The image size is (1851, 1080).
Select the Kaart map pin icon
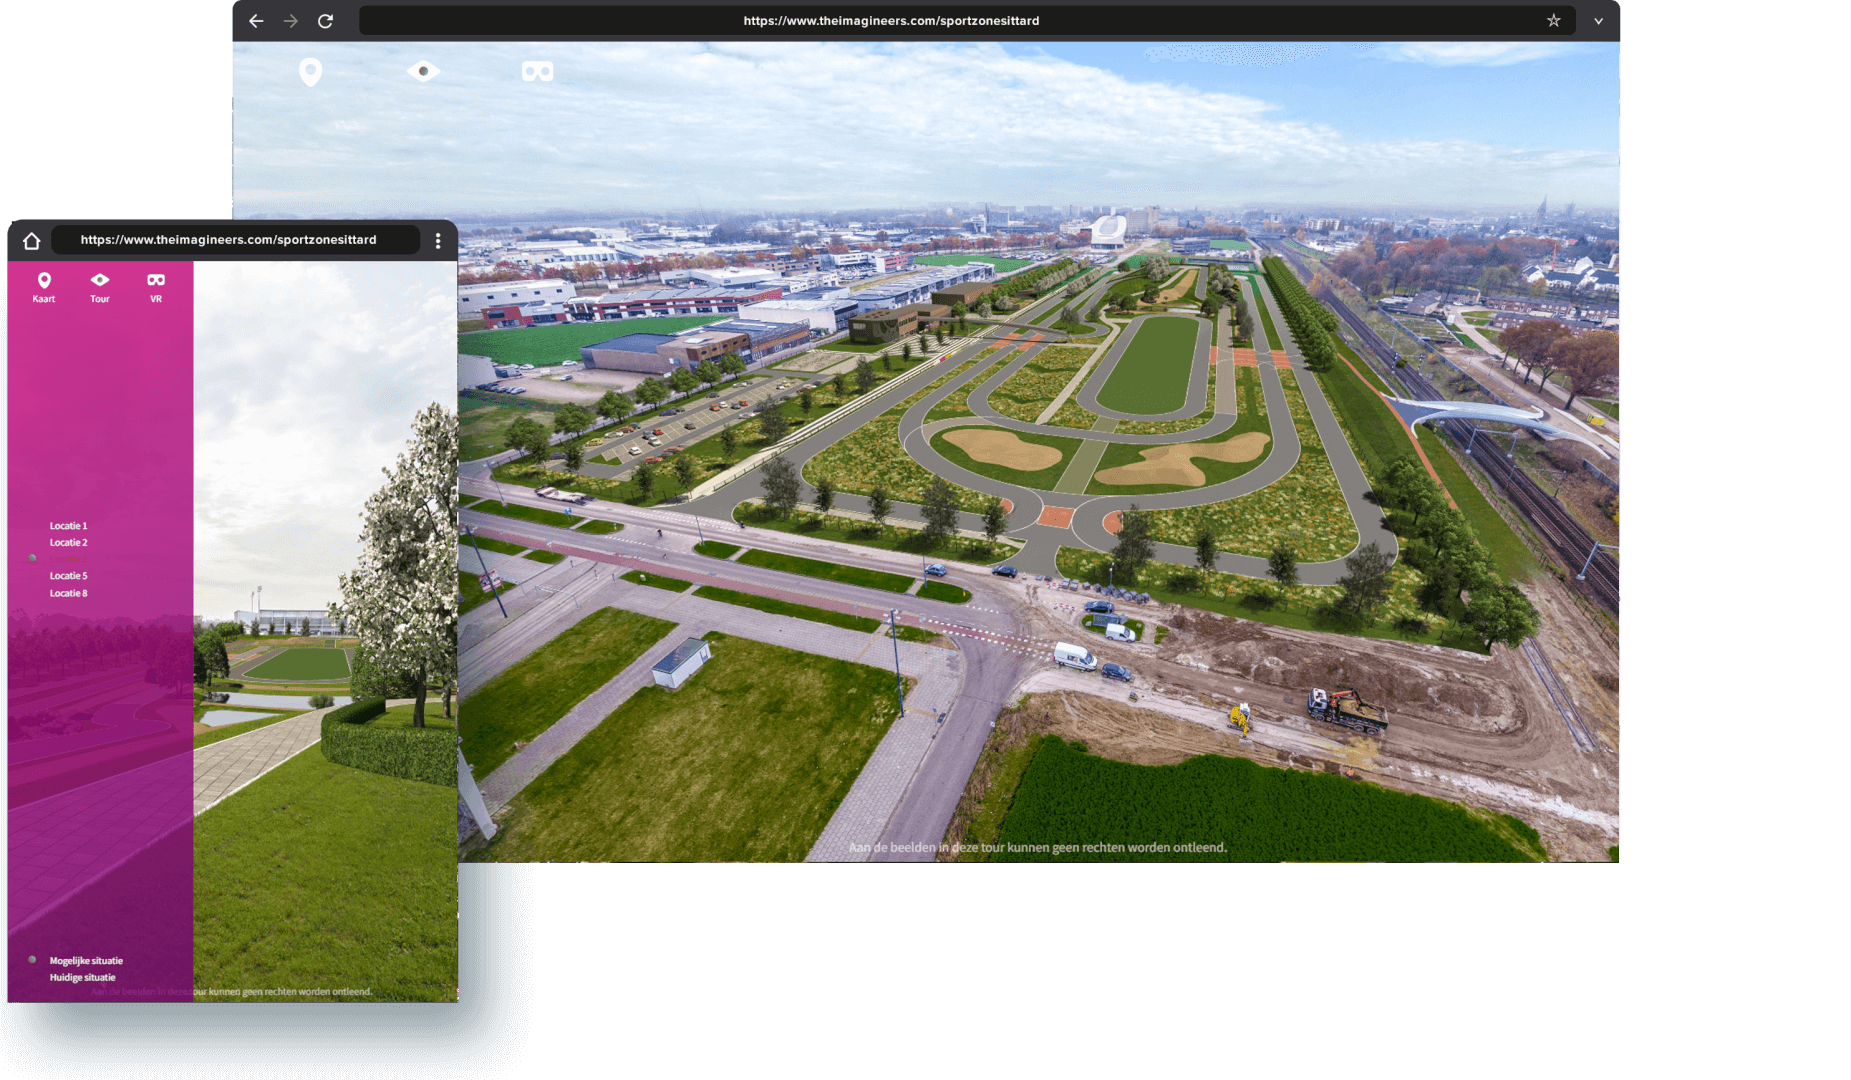click(x=310, y=71)
